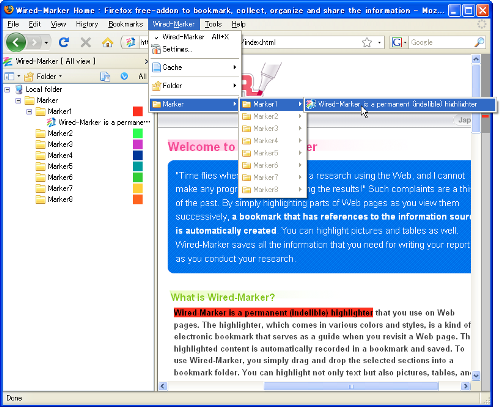Image resolution: width=500 pixels, height=407 pixels.
Task: Click in the Google search field
Action: [x=441, y=42]
